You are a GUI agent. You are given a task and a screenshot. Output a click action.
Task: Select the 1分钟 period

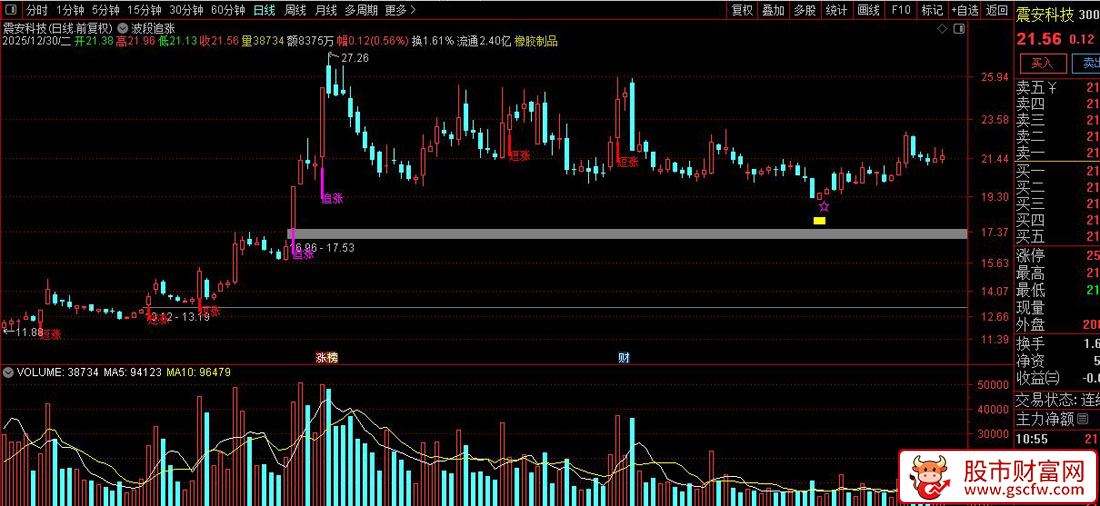tap(70, 10)
